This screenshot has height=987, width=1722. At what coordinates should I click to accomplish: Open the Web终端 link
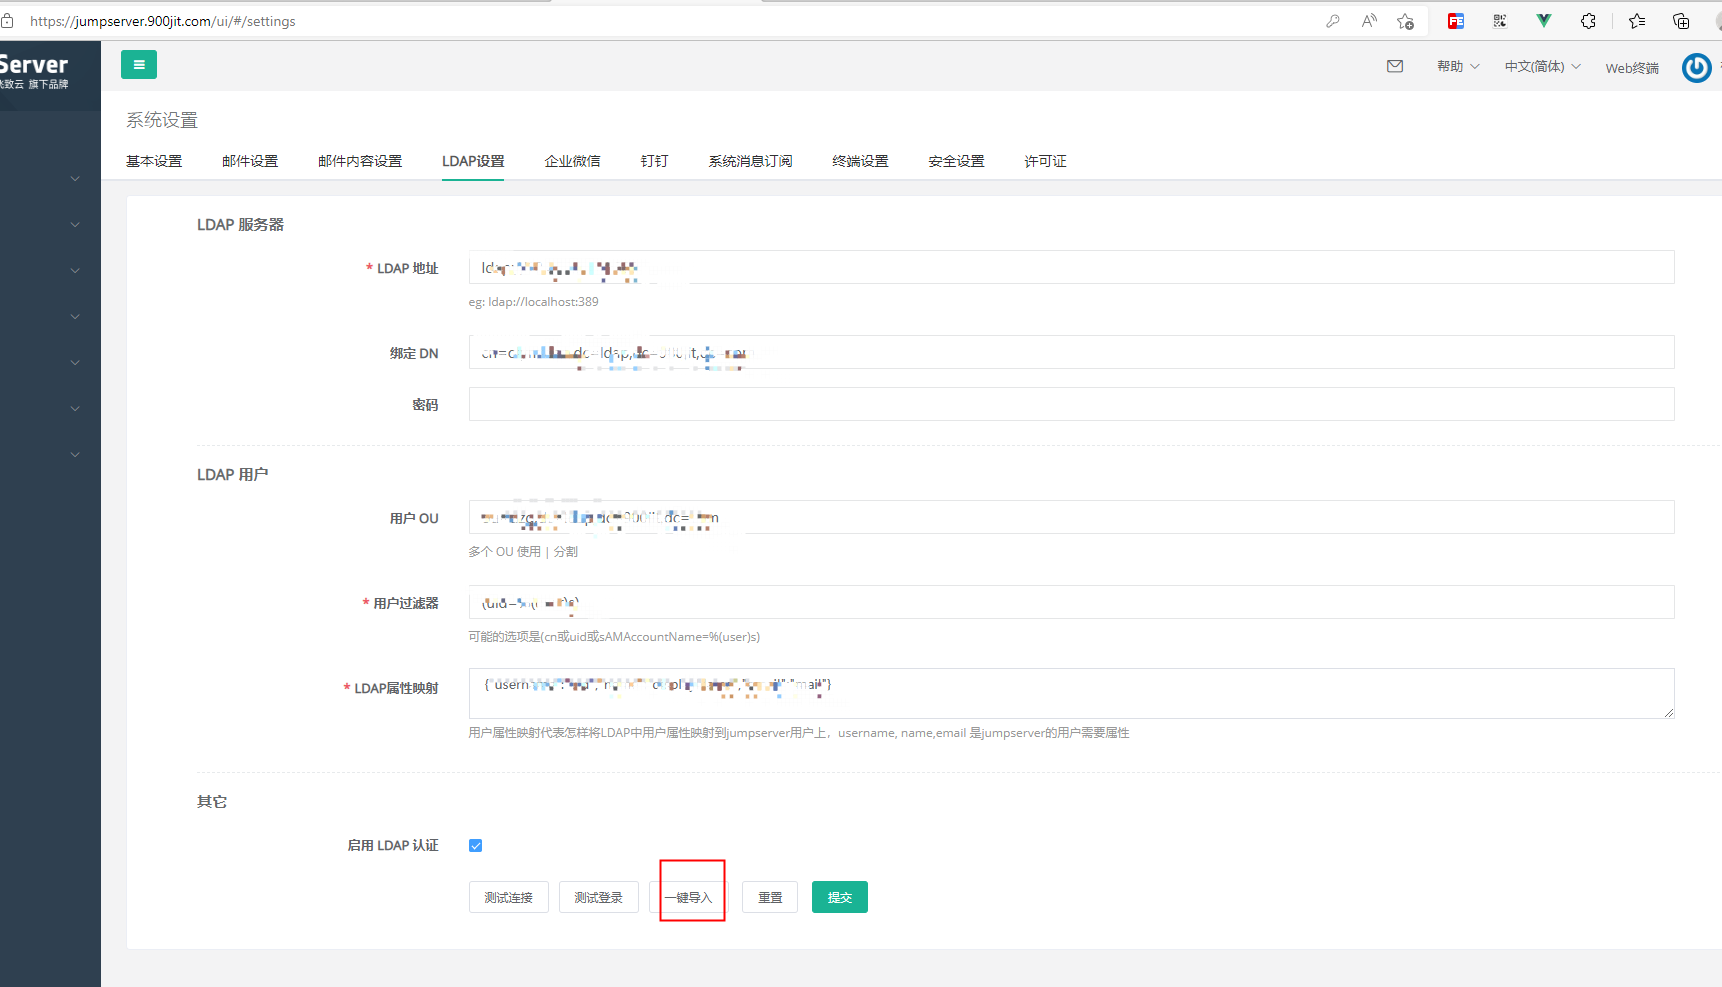tap(1632, 68)
